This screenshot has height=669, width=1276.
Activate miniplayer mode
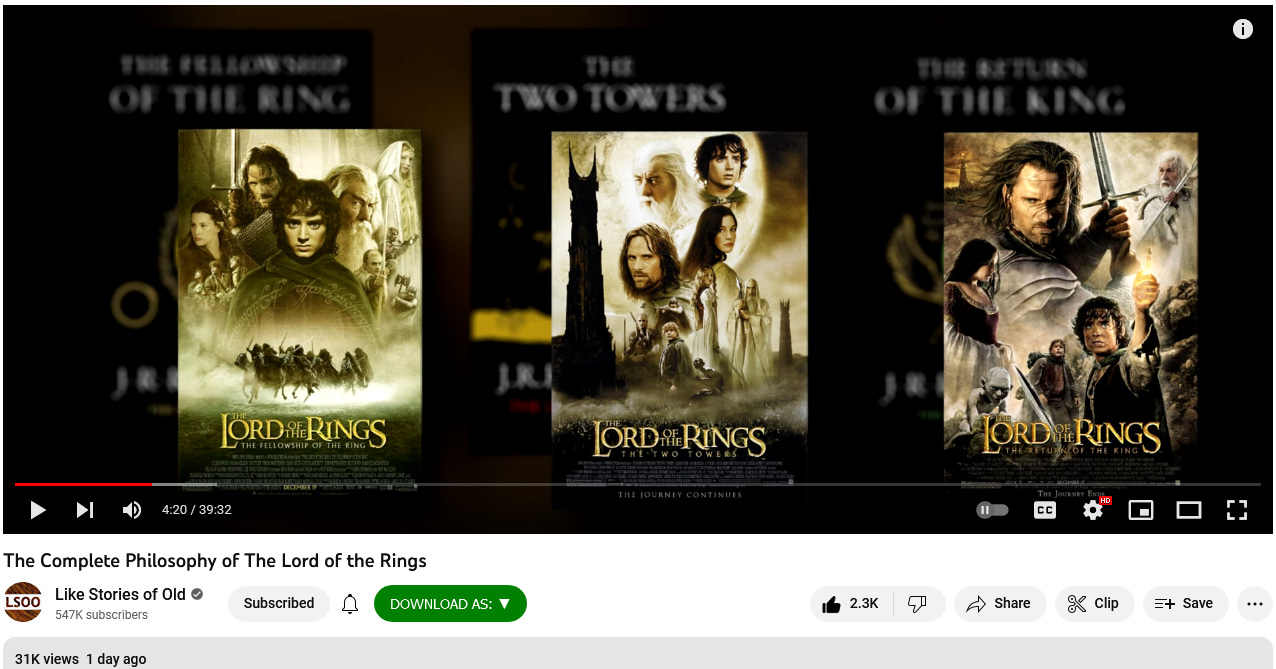1141,510
